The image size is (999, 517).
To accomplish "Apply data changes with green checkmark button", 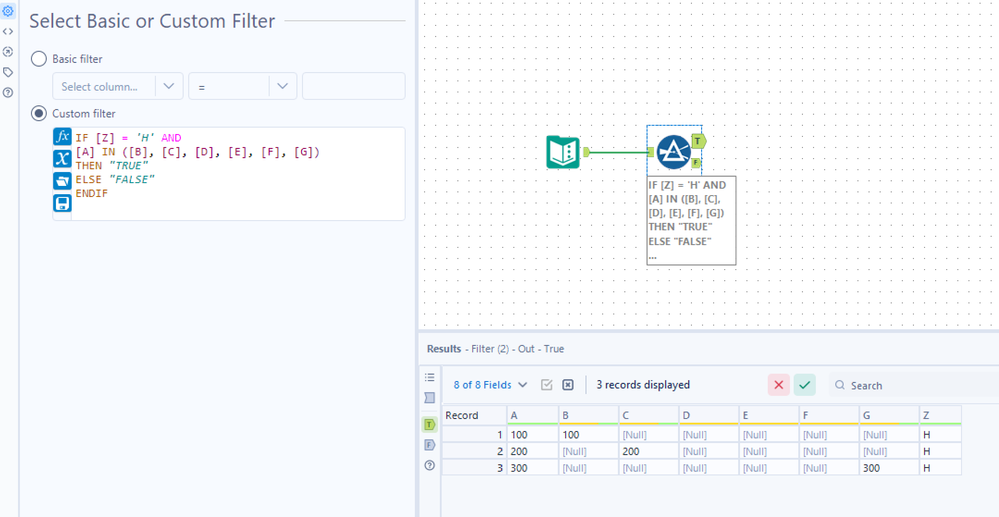I will coord(805,385).
